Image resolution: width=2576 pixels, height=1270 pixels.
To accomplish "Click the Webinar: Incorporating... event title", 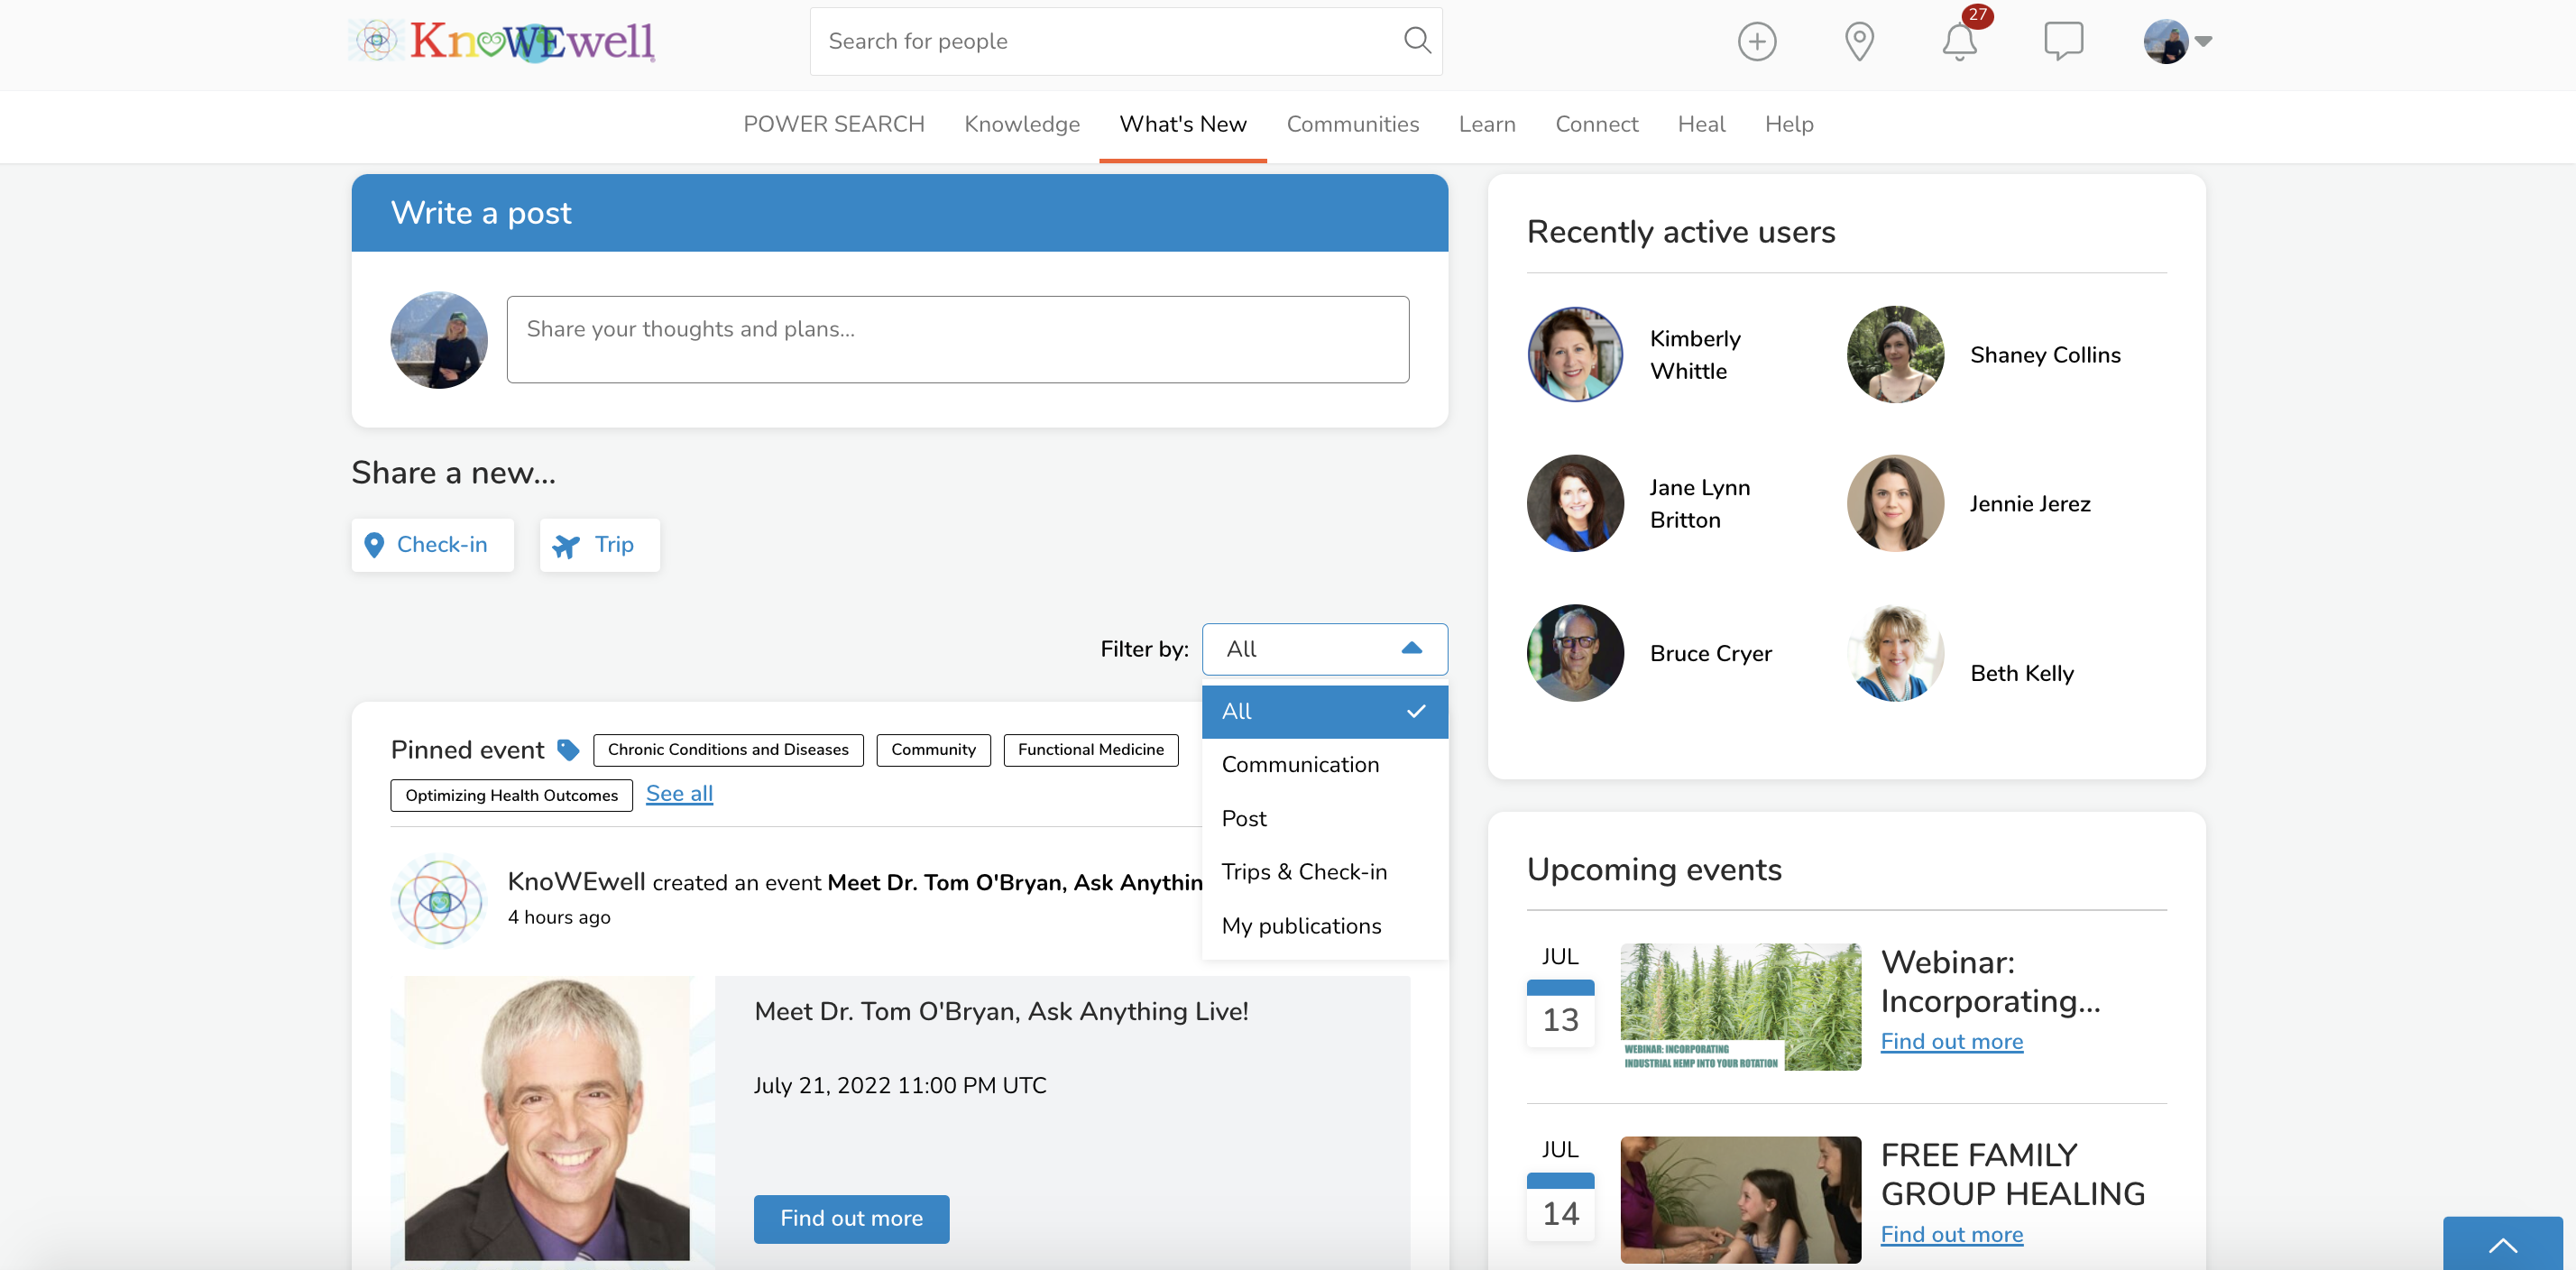I will click(x=1990, y=981).
